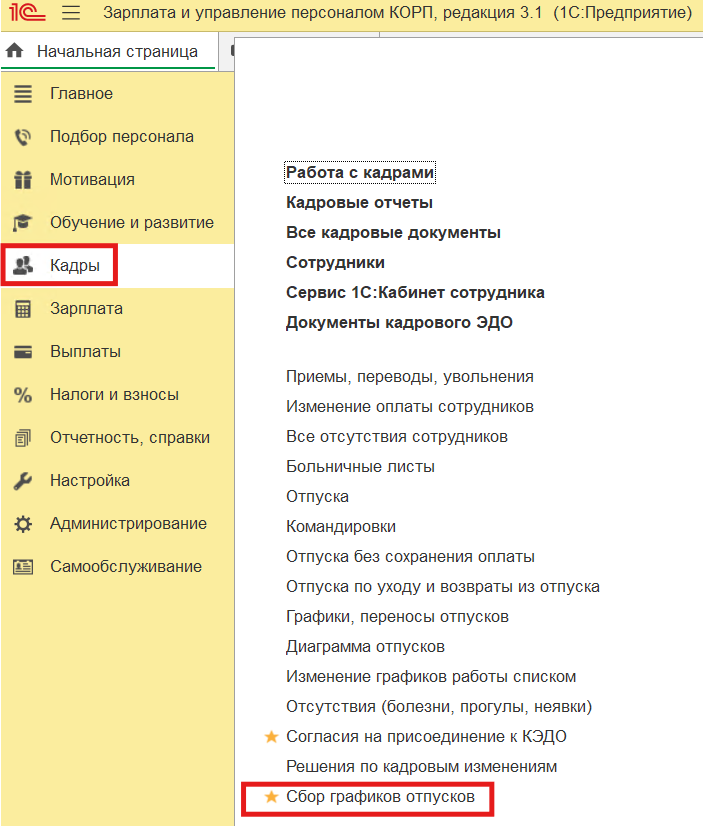Open Сбор графиков отпусков
703x826 pixels.
point(380,796)
